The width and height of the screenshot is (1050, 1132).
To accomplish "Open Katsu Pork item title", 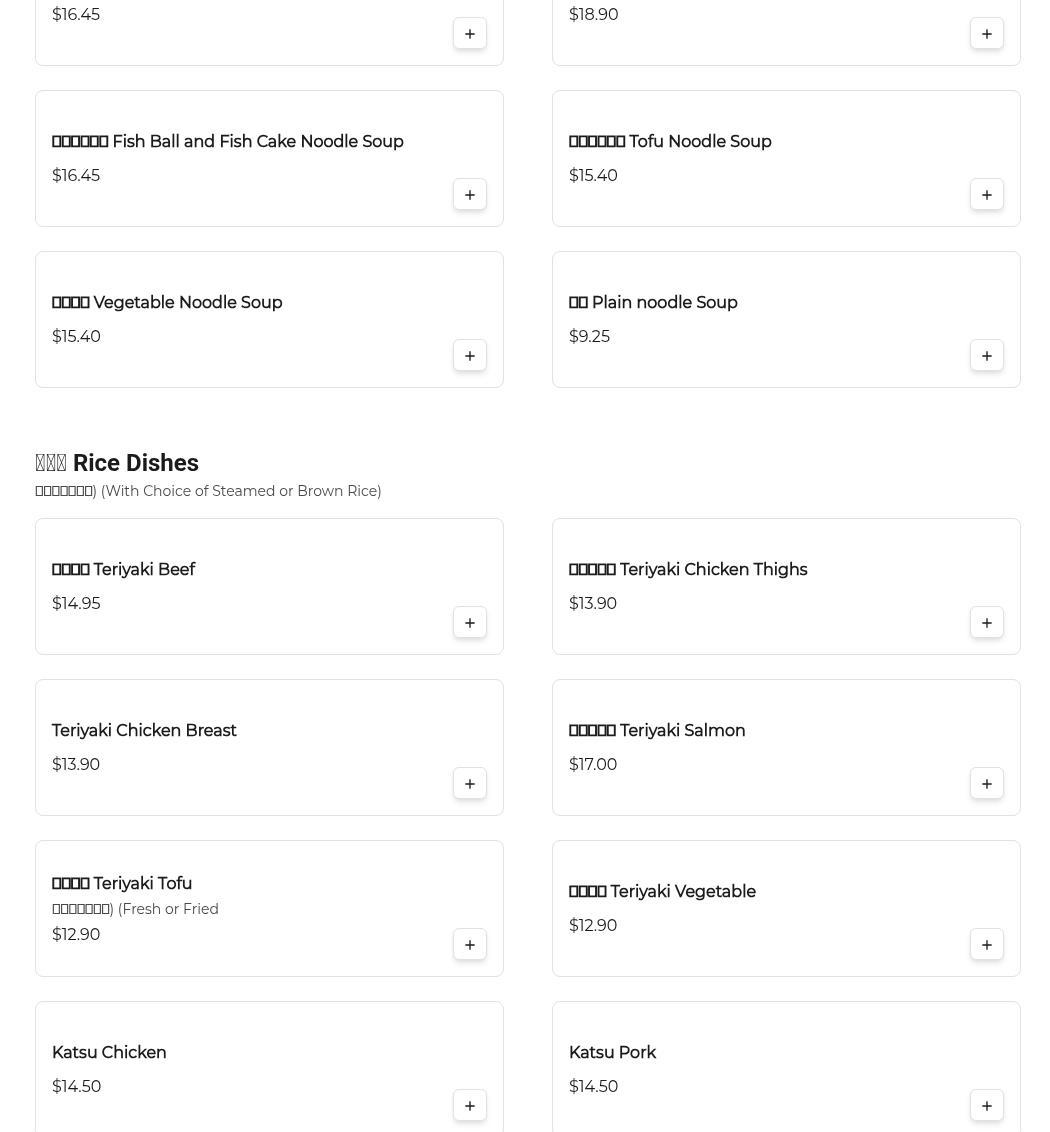I will coord(612,1053).
